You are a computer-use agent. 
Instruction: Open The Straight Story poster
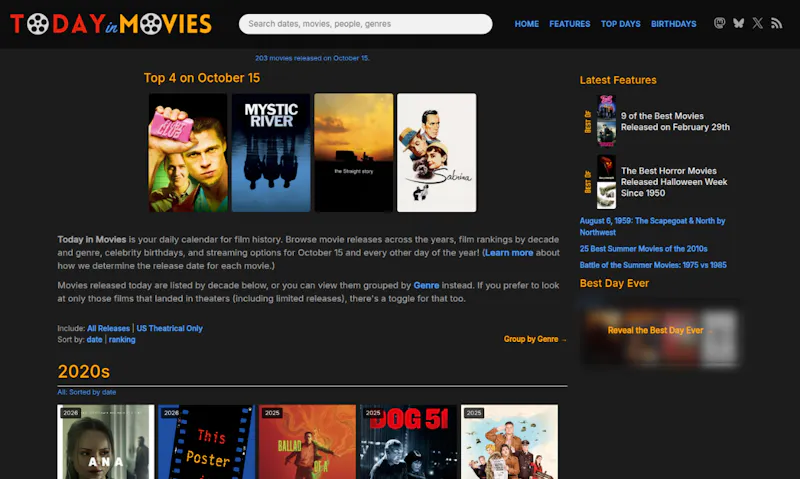(354, 153)
